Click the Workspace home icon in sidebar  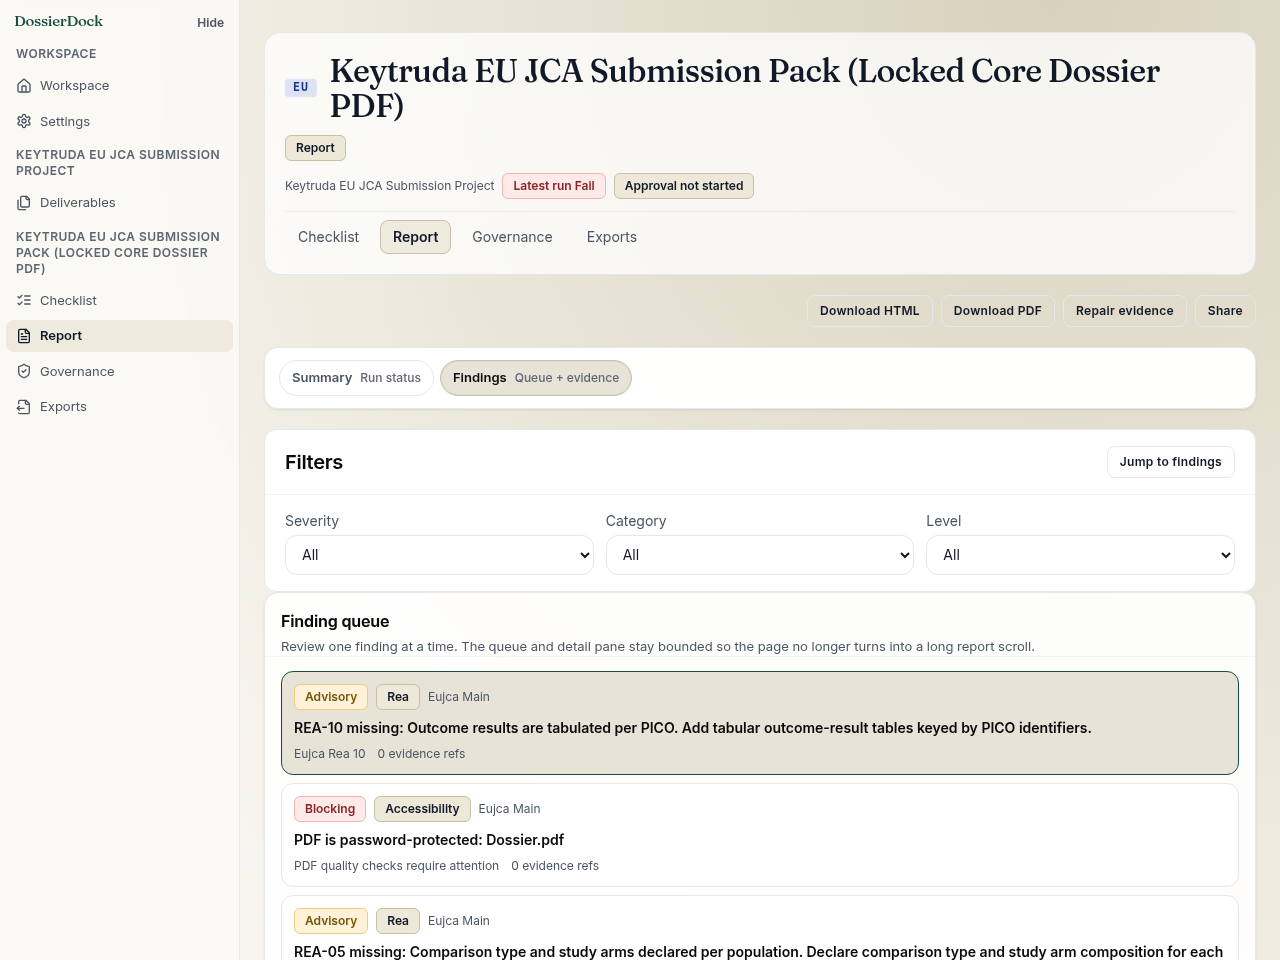24,86
